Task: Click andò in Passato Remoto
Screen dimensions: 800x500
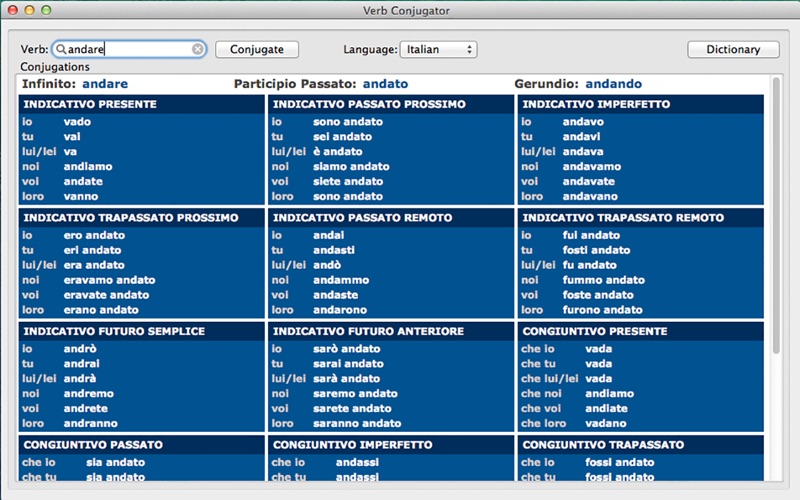Action: click(327, 265)
